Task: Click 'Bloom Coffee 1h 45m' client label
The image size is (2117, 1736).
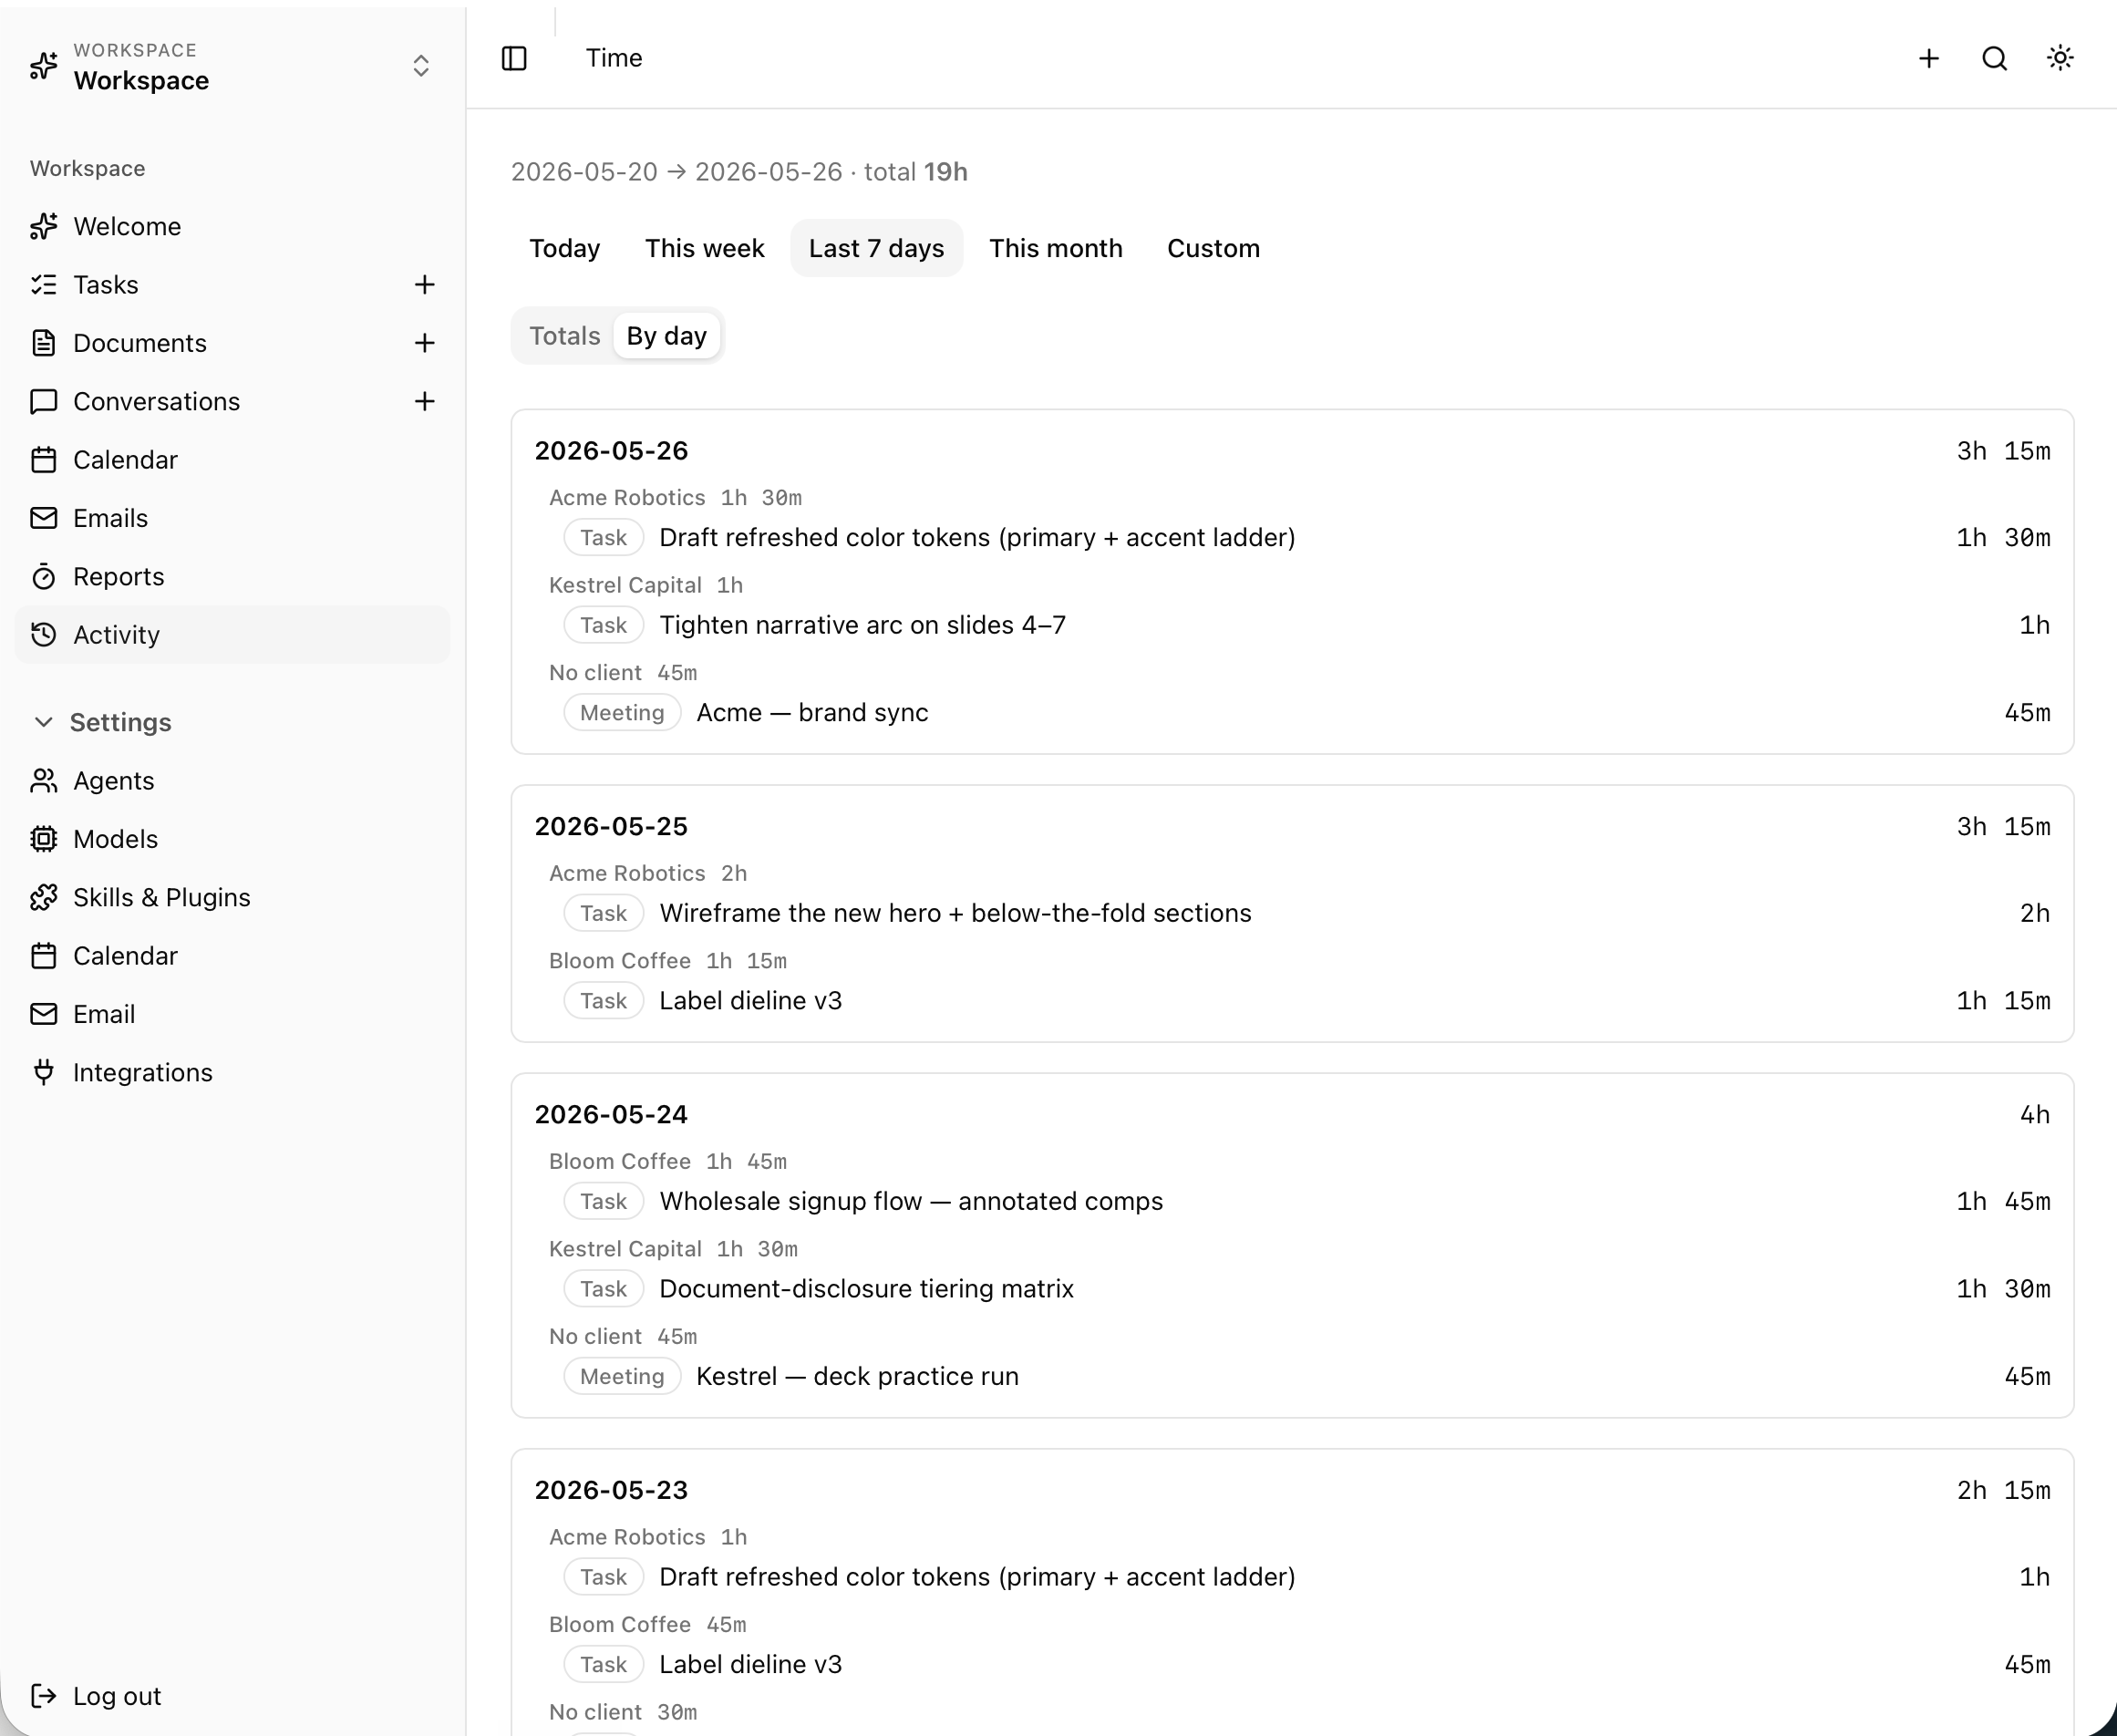Action: tap(668, 1161)
